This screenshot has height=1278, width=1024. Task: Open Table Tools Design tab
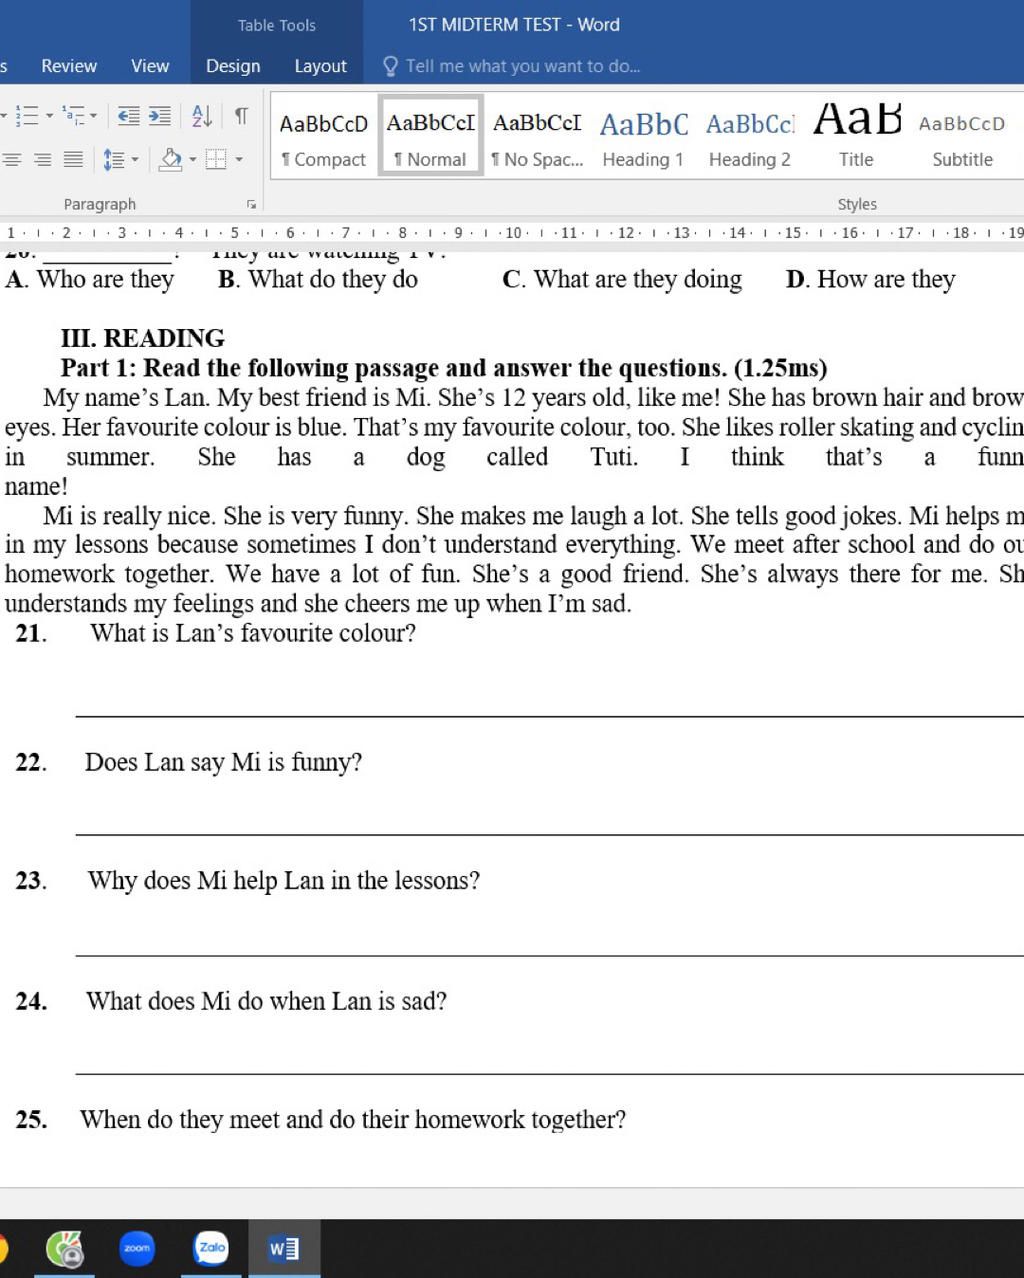233,66
